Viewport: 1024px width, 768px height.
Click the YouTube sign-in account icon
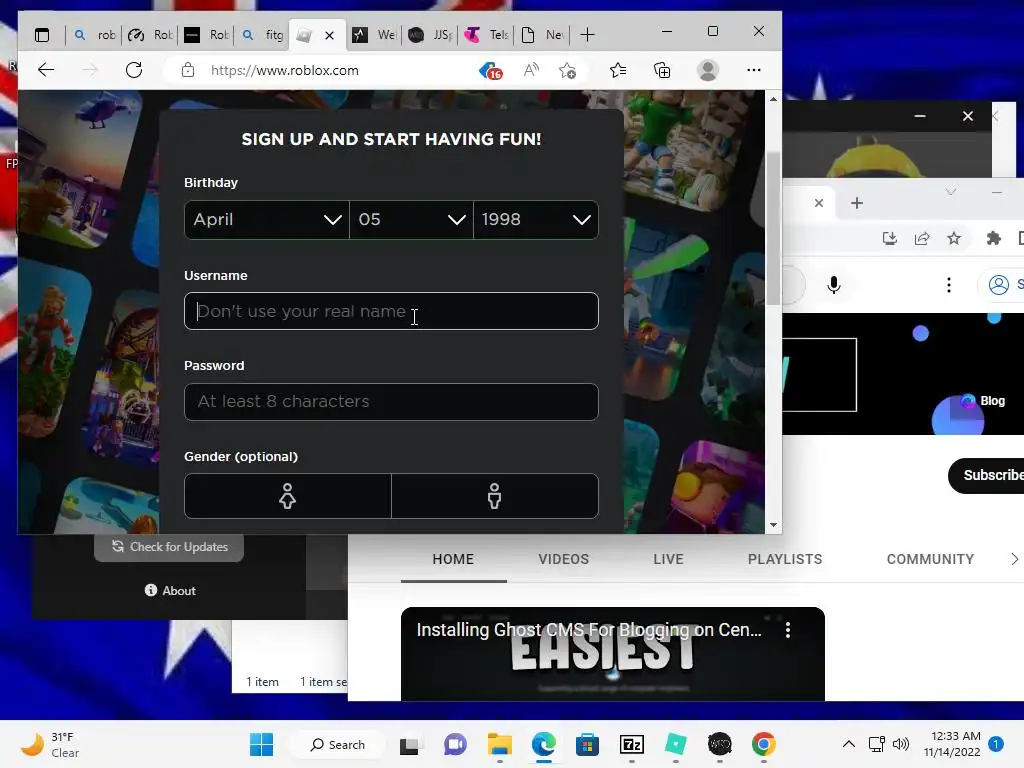tap(999, 285)
